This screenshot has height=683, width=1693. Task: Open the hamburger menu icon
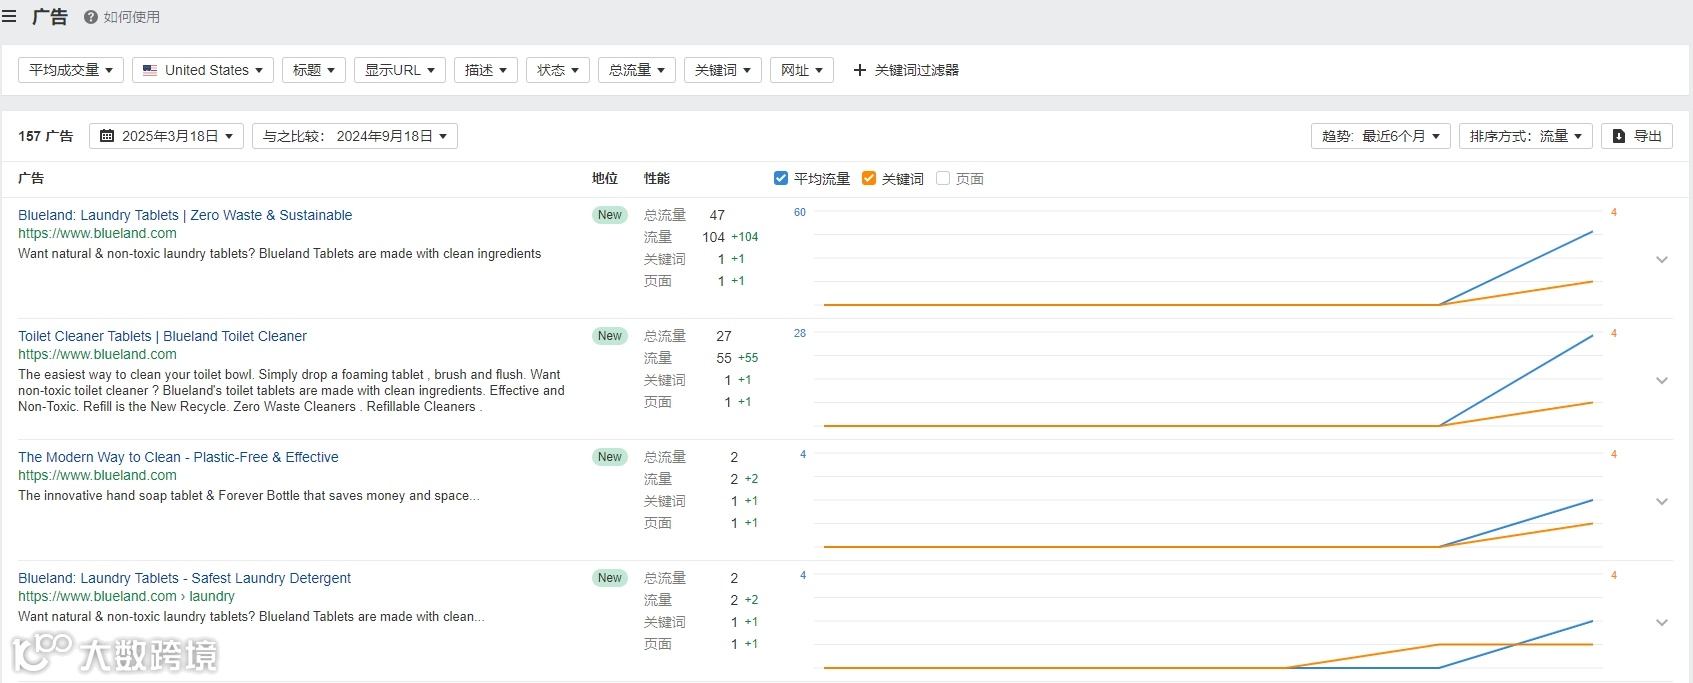[x=9, y=16]
